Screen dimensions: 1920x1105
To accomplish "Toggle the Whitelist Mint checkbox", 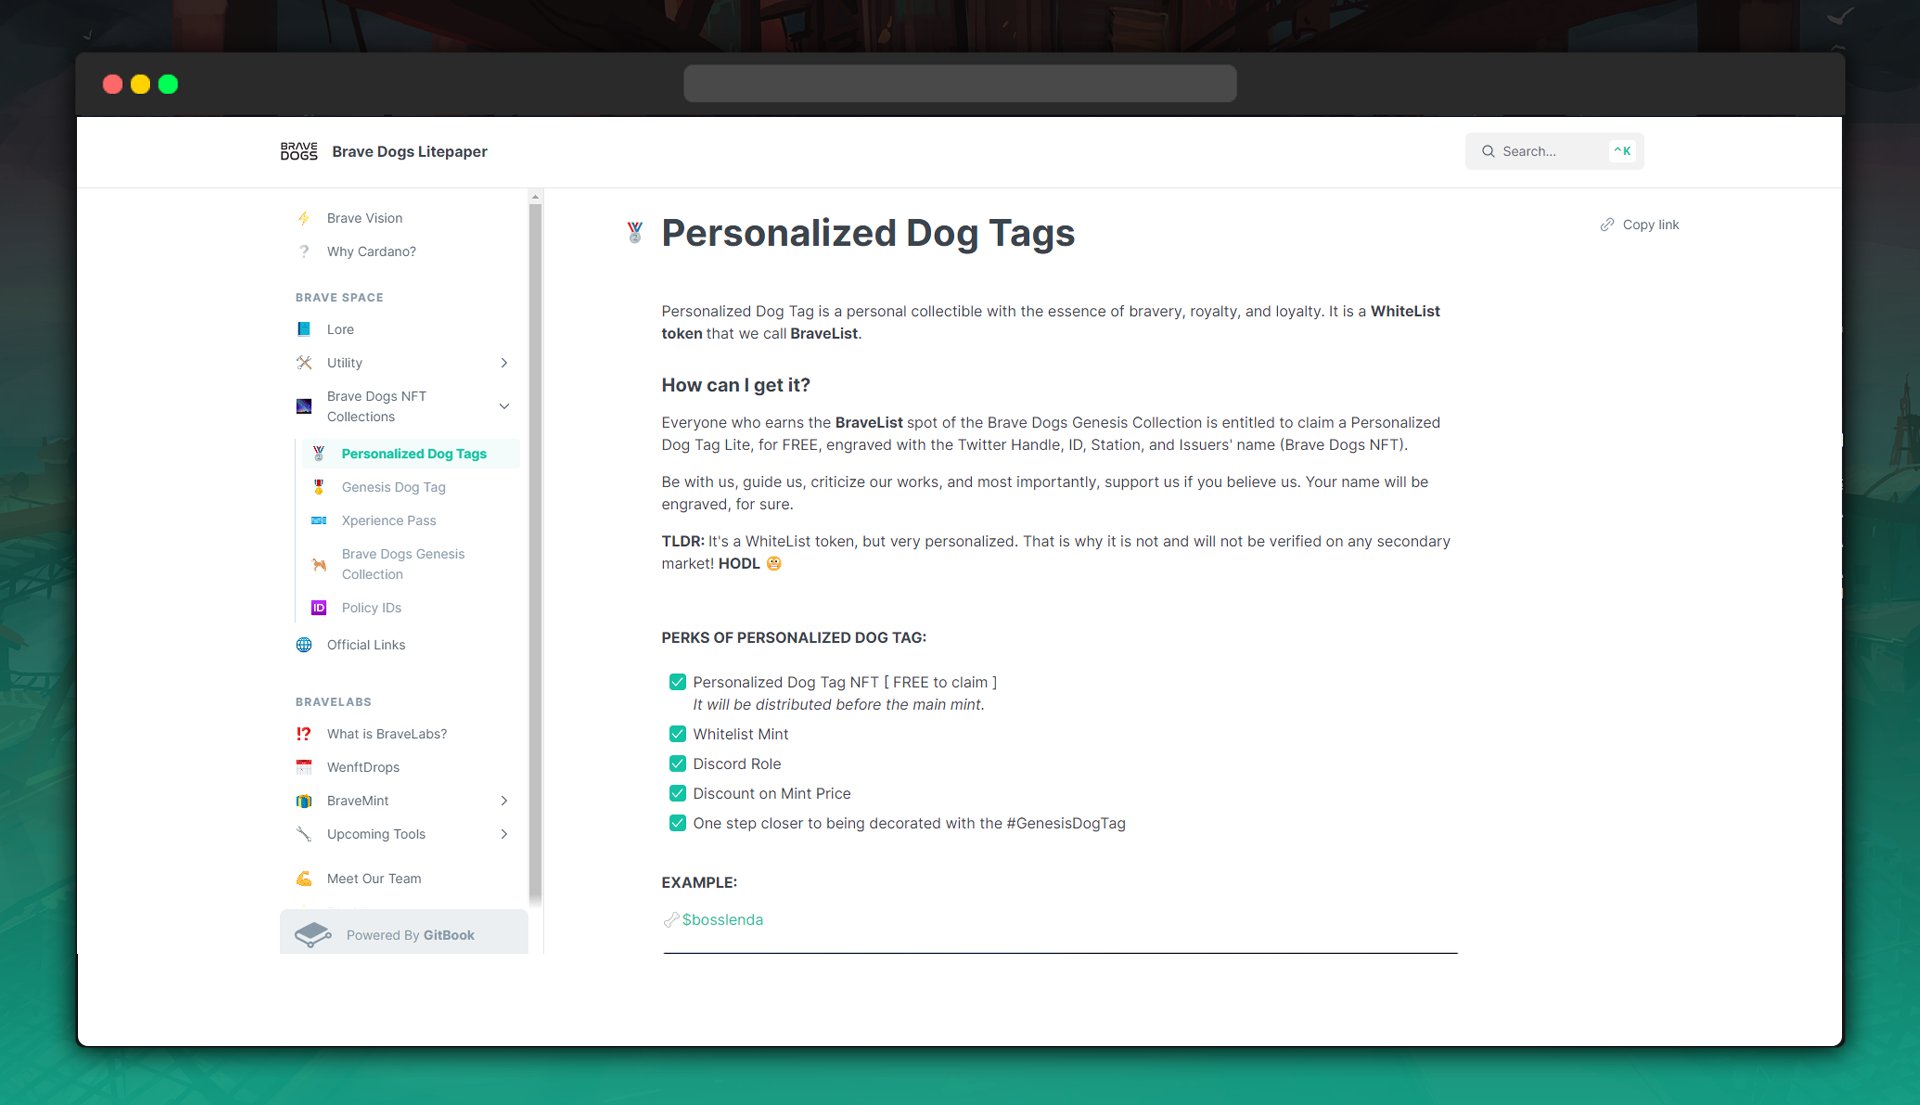I will tap(677, 734).
